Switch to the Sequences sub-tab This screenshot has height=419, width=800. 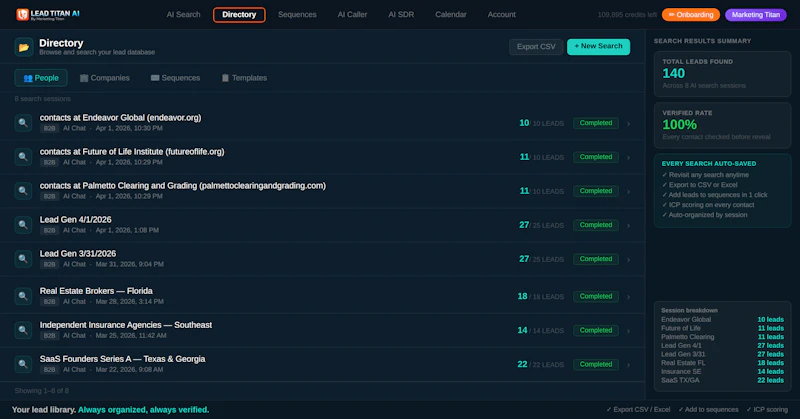[x=176, y=78]
